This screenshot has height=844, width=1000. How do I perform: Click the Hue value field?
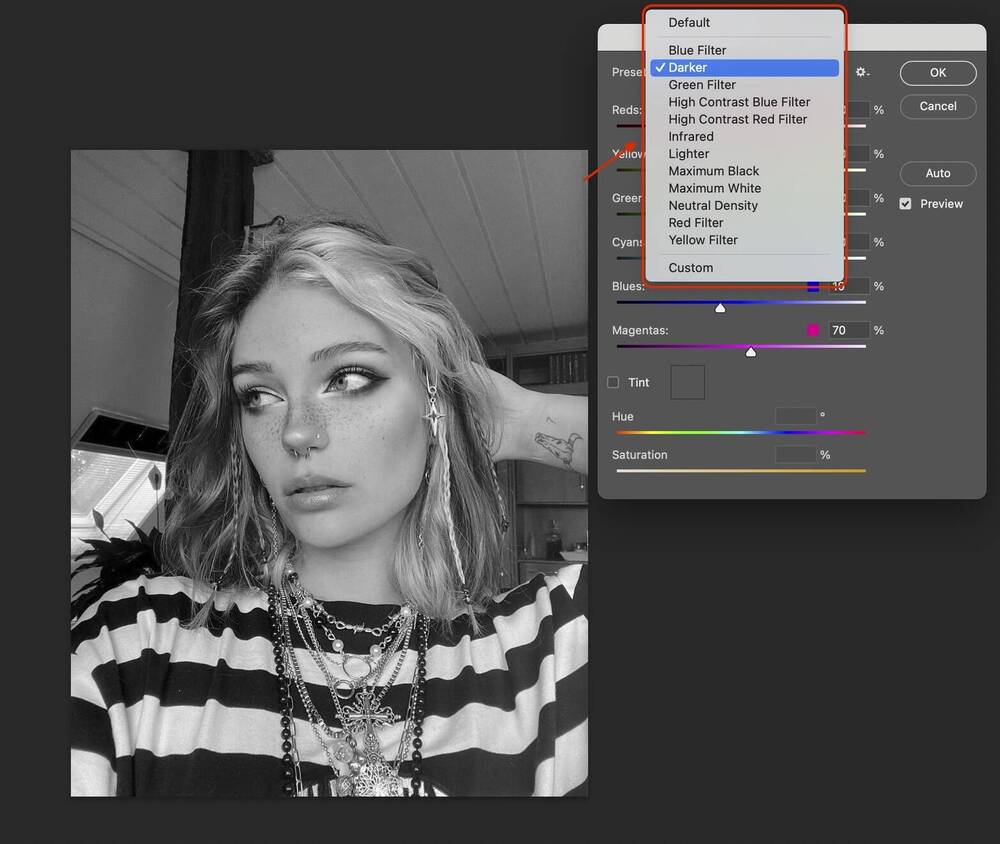(x=796, y=416)
